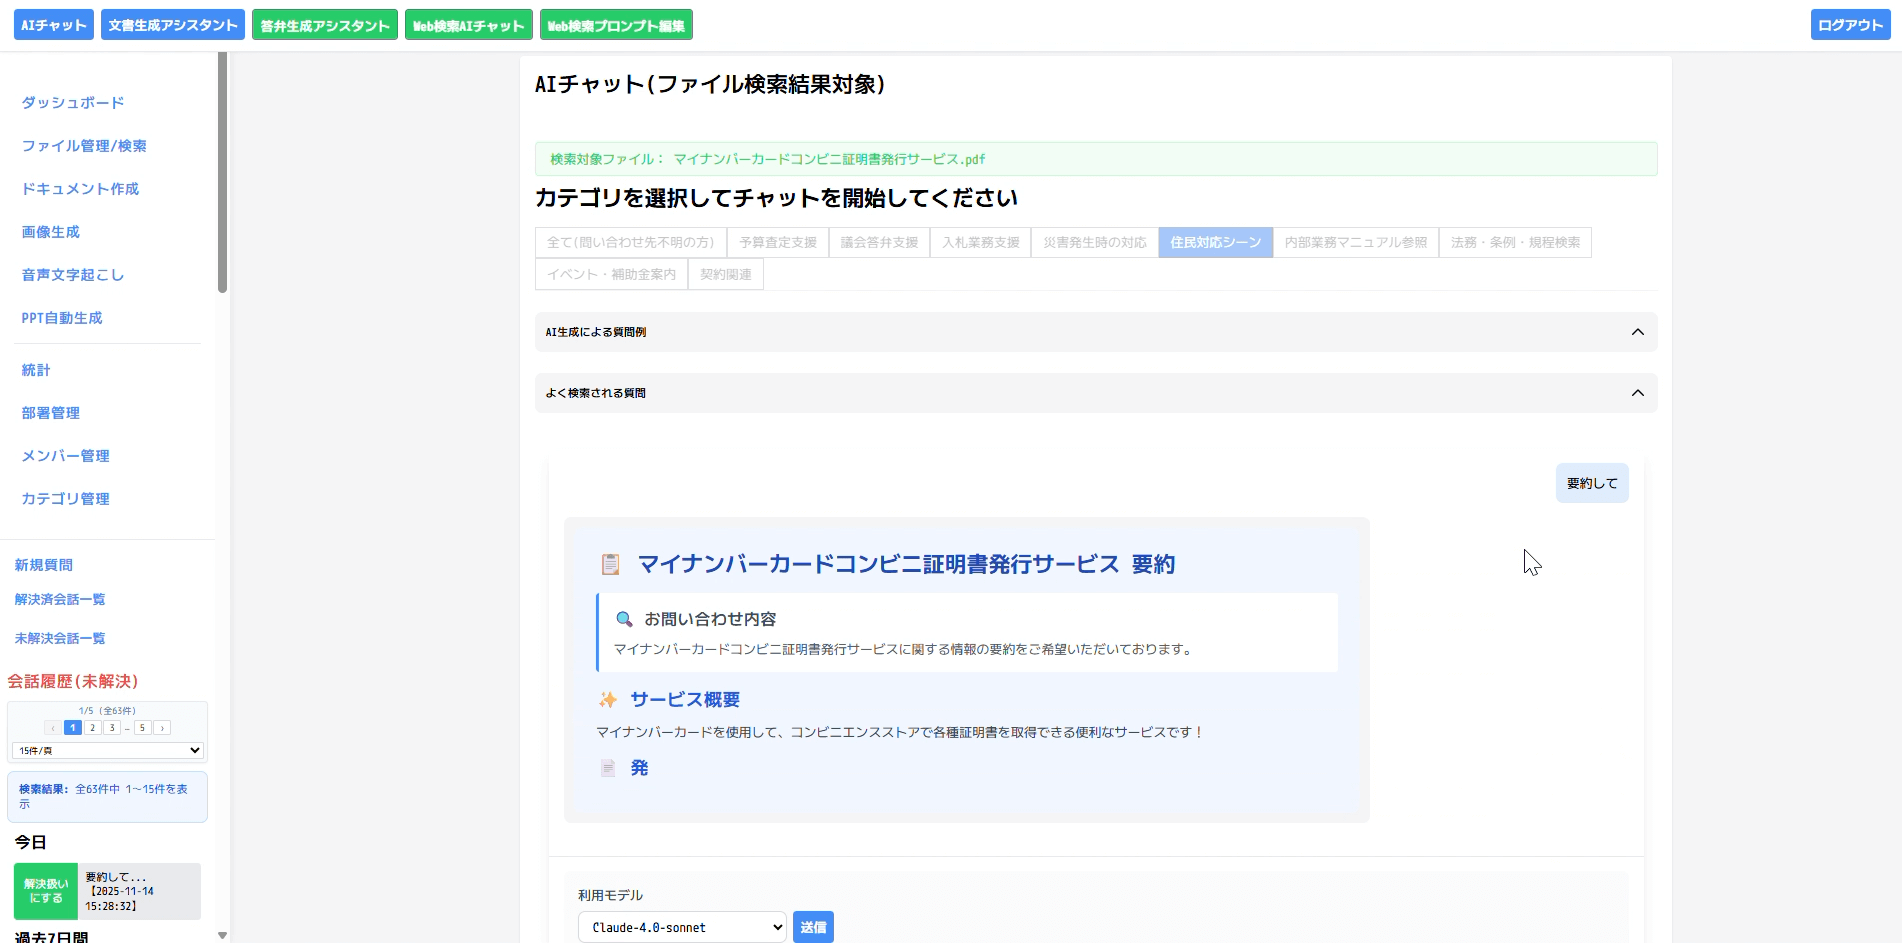Click the magnifier icon next to お問い合わせ内容

[624, 619]
